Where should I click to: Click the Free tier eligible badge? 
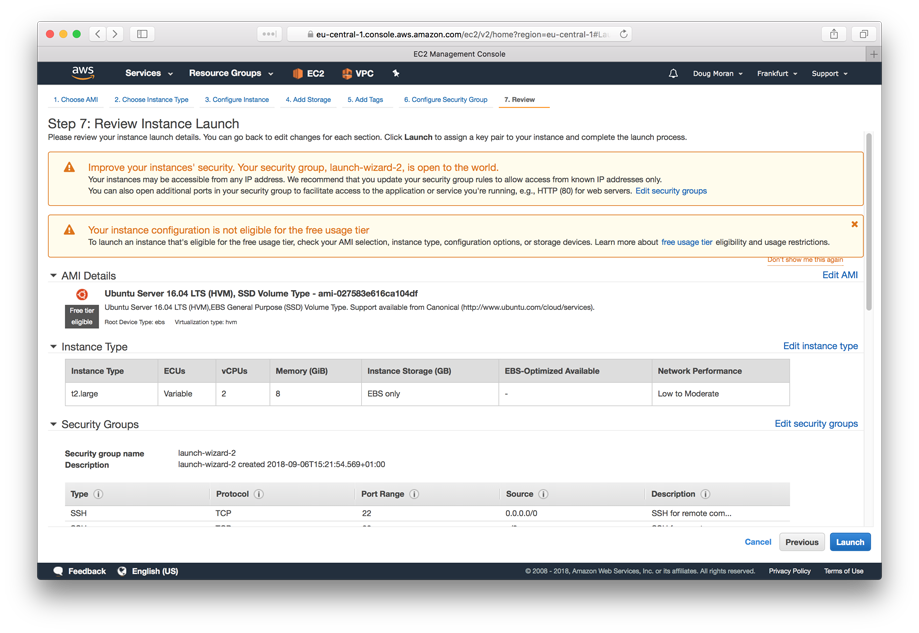82,316
